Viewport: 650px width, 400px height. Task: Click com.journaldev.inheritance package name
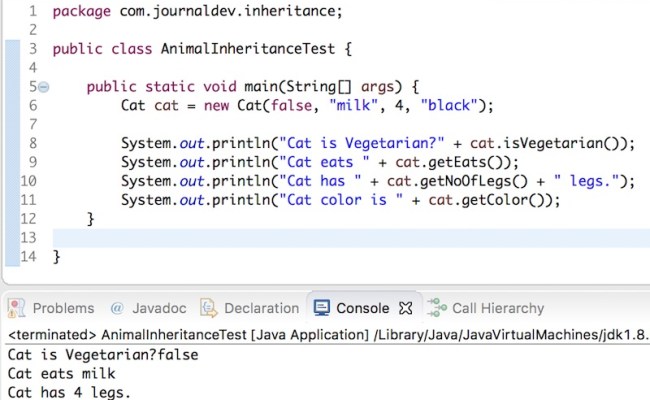click(x=230, y=12)
